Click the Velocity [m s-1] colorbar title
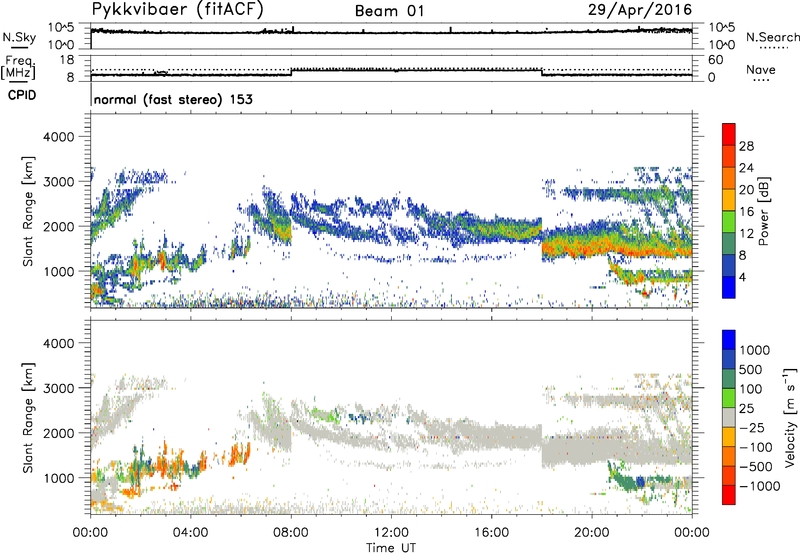Viewport: 800px width, 554px height. click(x=790, y=417)
